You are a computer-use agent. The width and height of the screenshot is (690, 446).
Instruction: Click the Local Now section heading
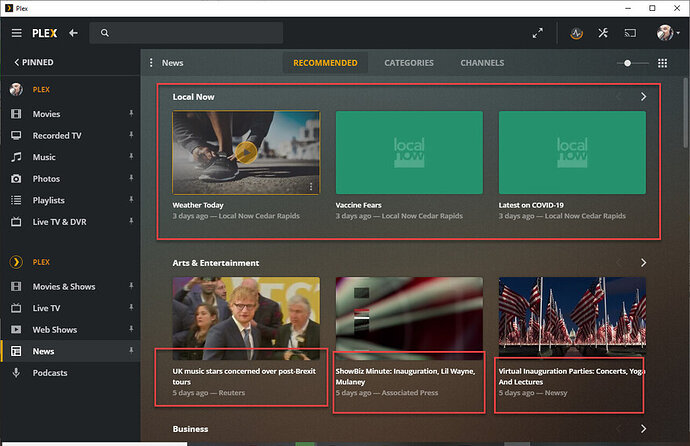tap(193, 97)
